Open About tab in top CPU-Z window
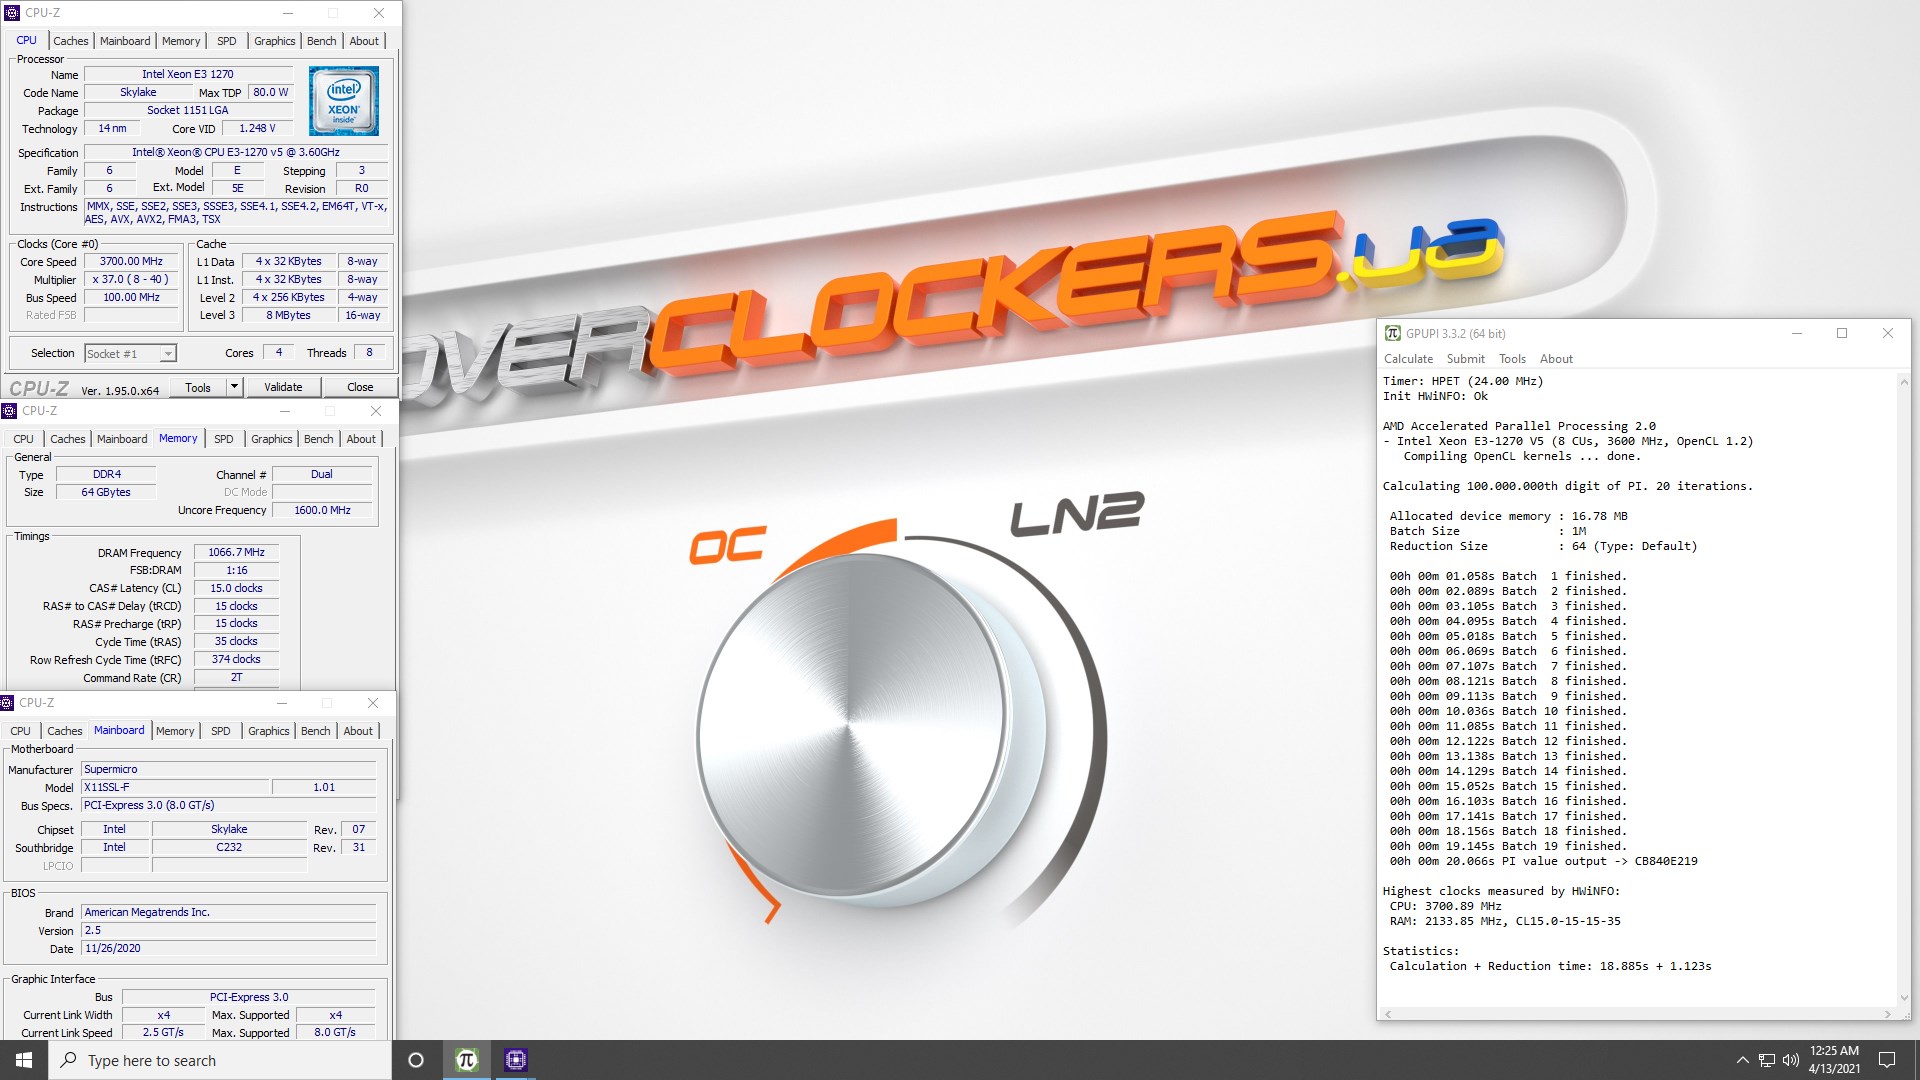Image resolution: width=1920 pixels, height=1080 pixels. (x=364, y=41)
